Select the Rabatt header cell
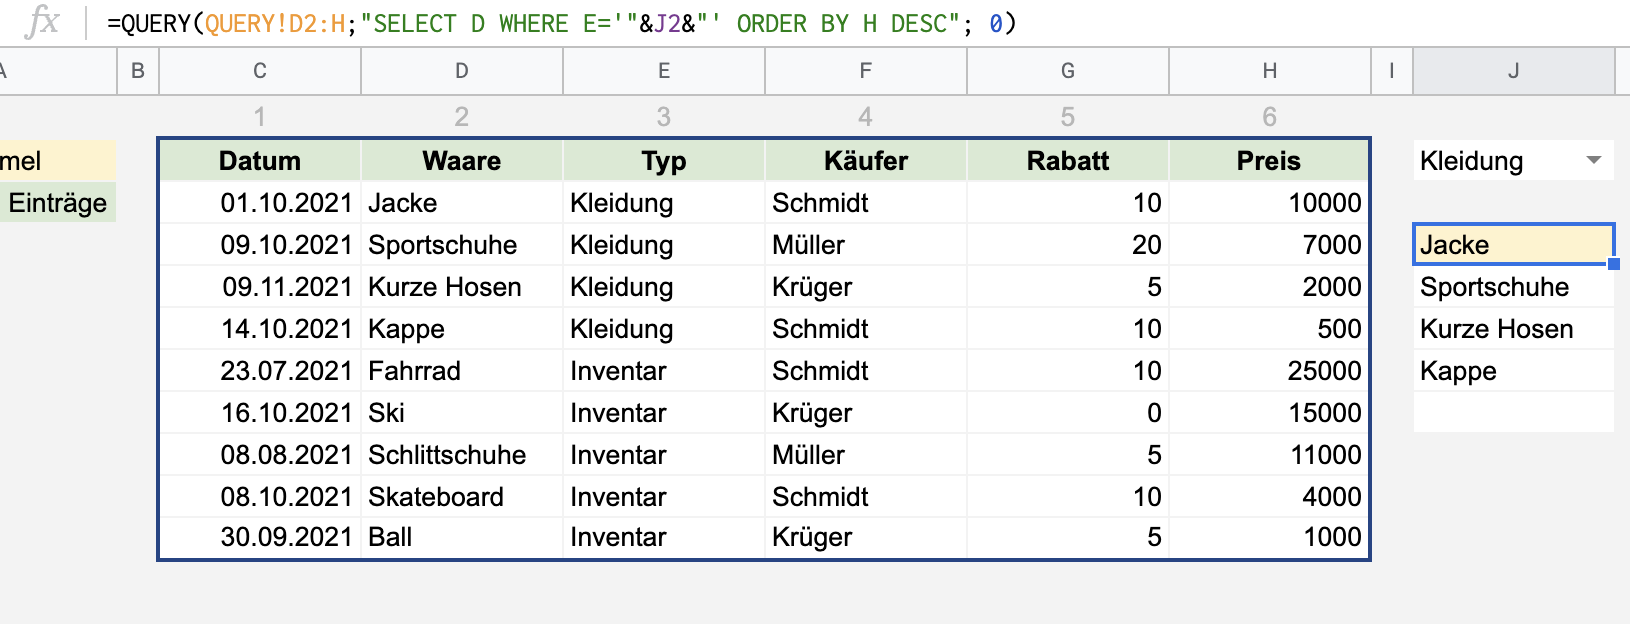 coord(1067,161)
